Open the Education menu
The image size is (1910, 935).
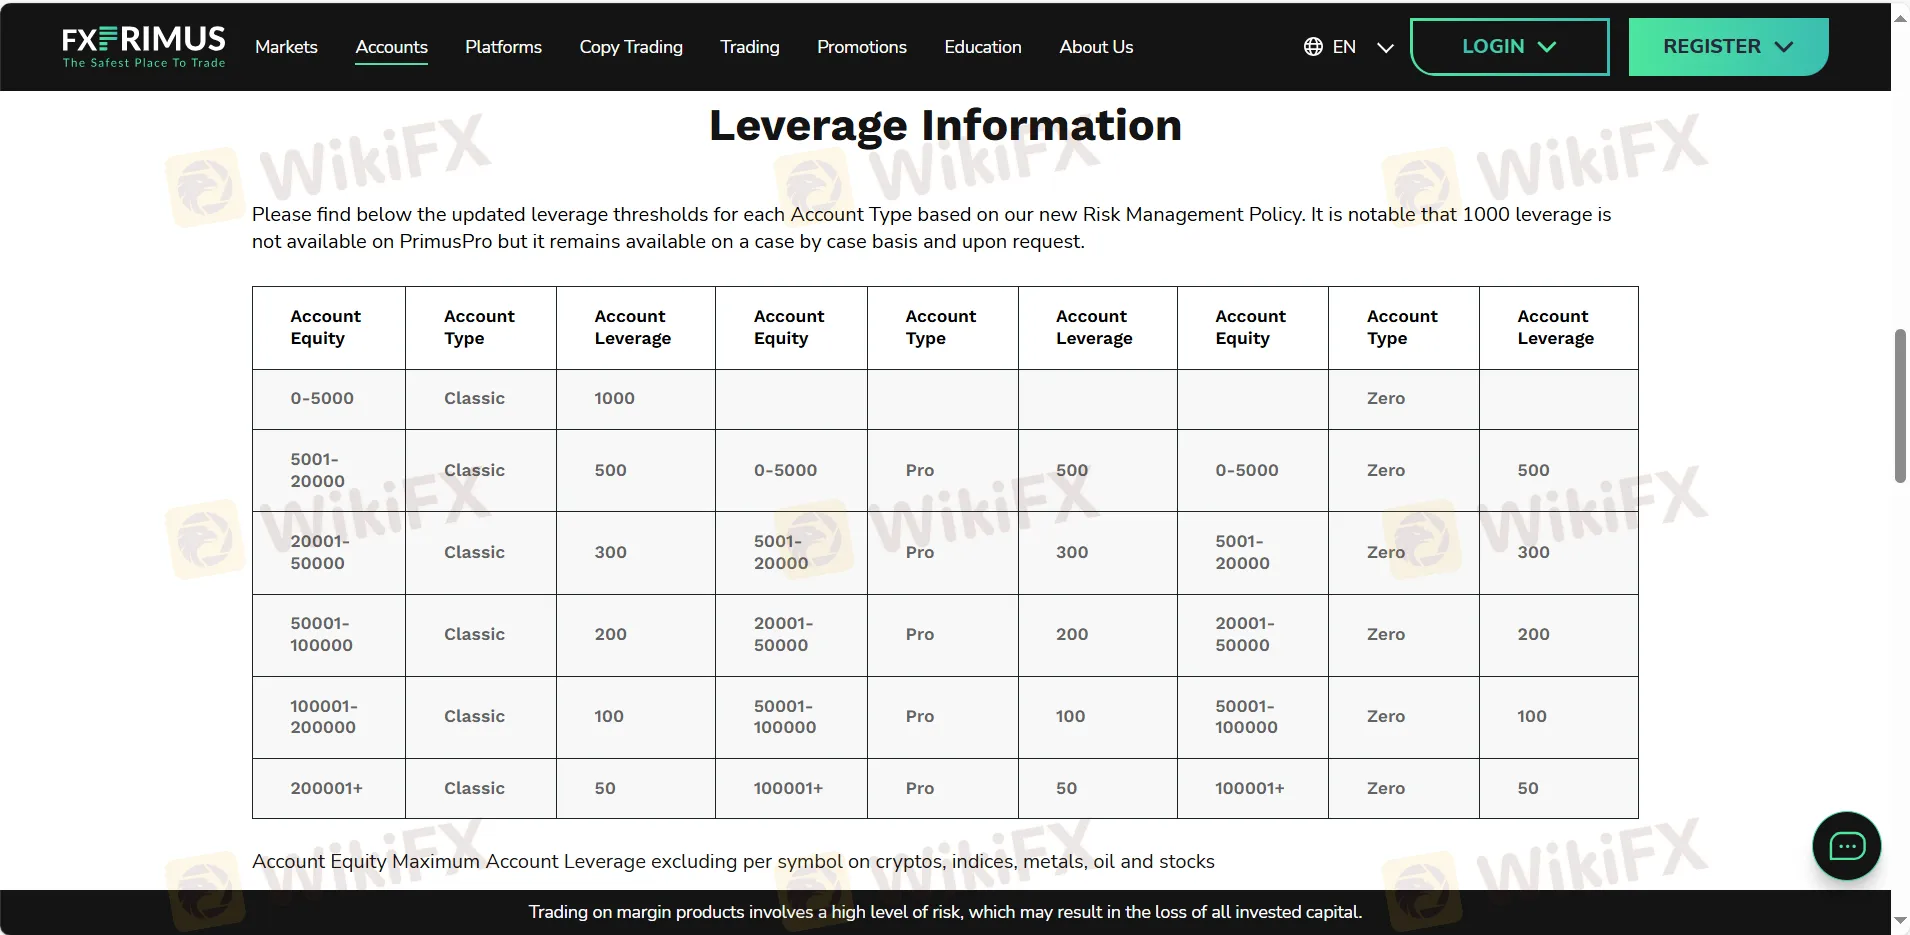pos(983,47)
